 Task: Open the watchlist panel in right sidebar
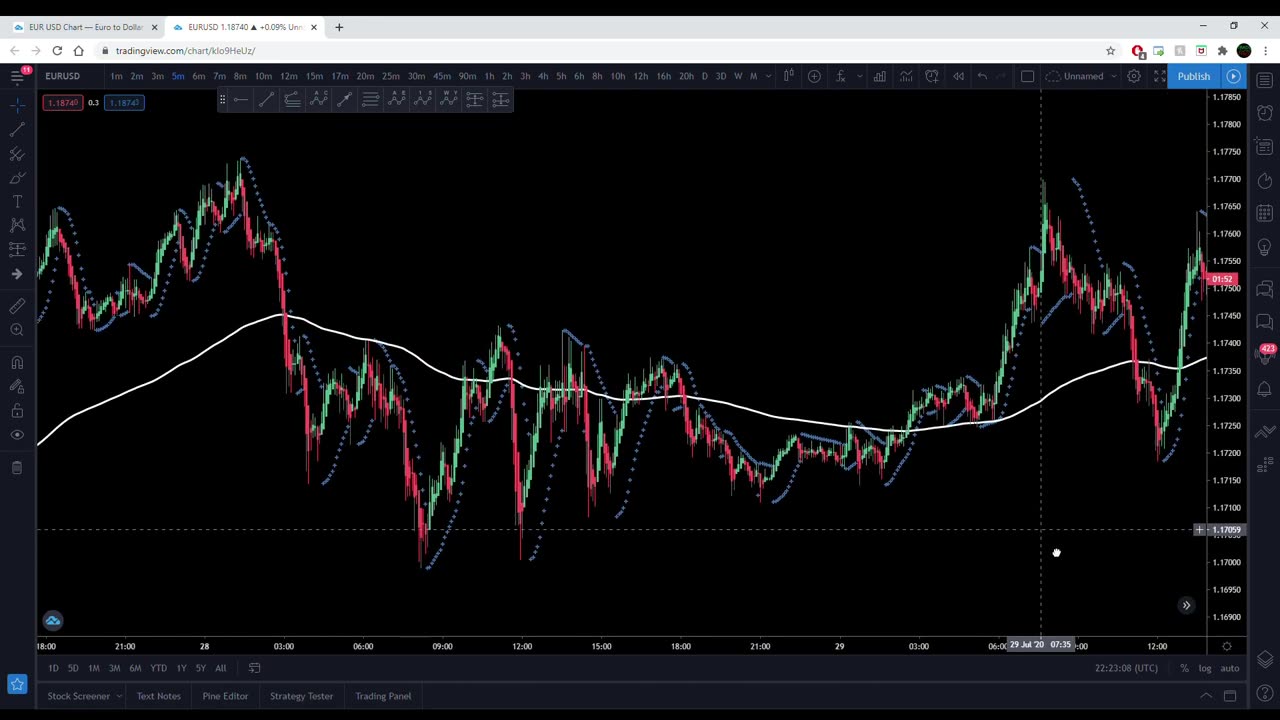click(x=1265, y=80)
